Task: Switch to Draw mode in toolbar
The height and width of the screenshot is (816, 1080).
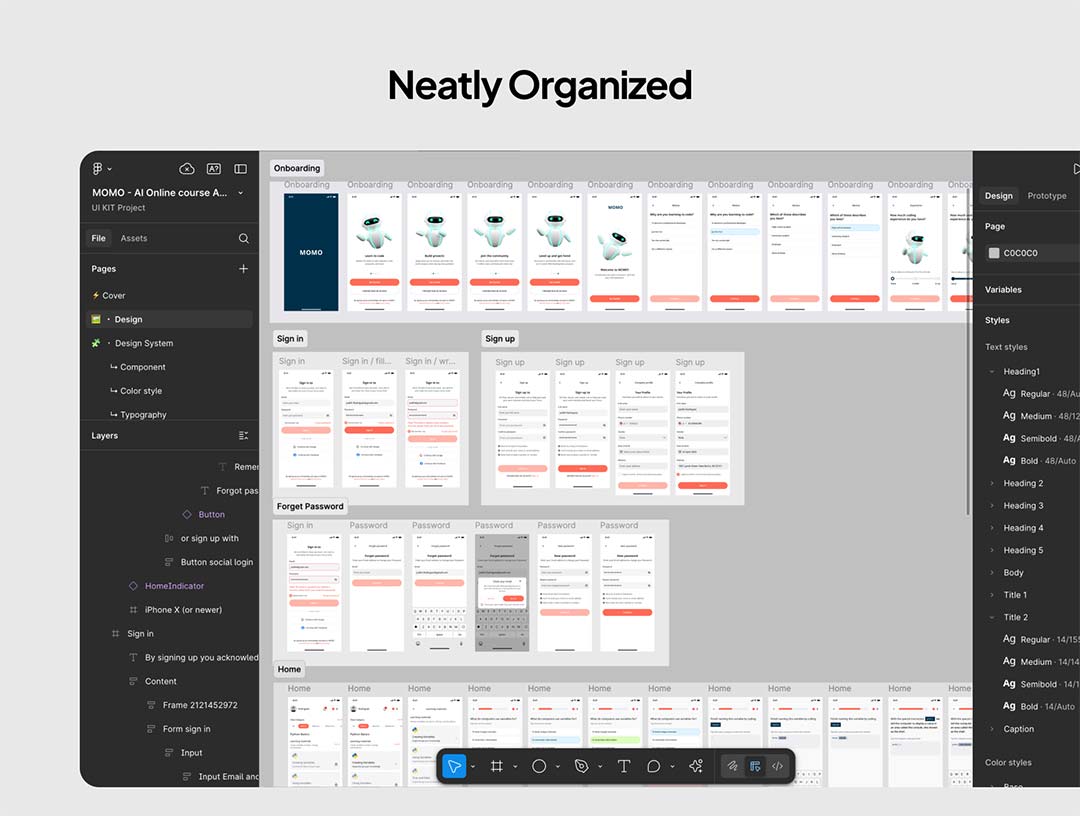Action: [733, 766]
